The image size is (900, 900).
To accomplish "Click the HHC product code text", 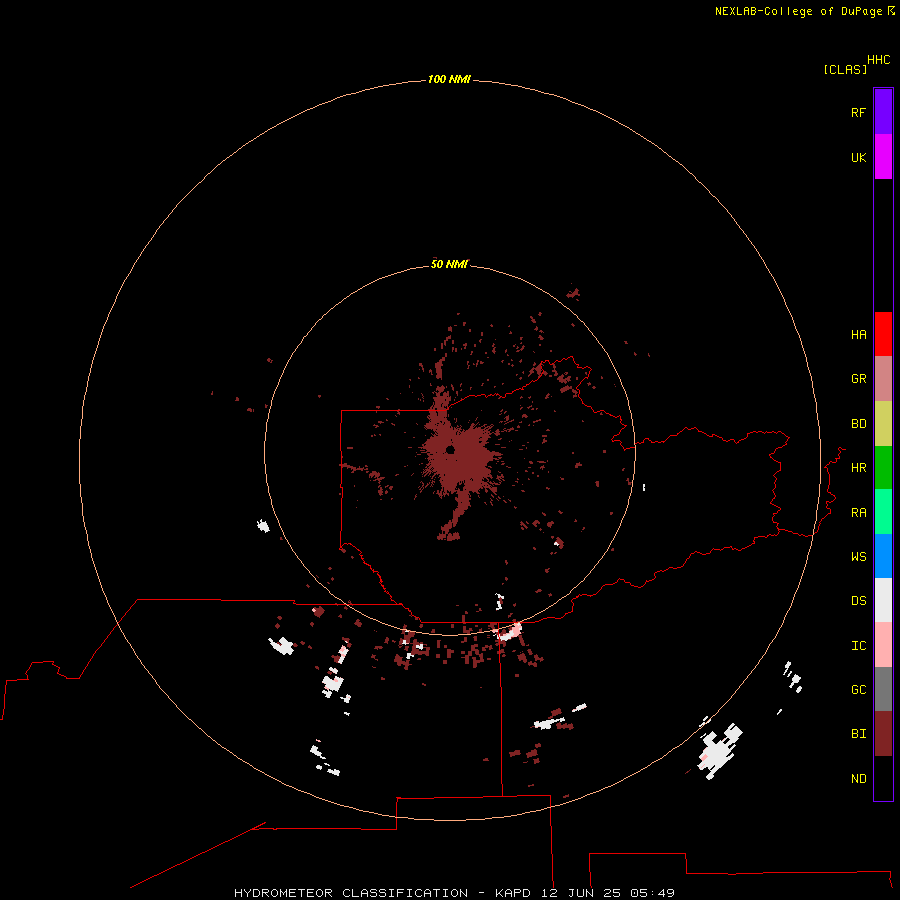I will pyautogui.click(x=878, y=60).
